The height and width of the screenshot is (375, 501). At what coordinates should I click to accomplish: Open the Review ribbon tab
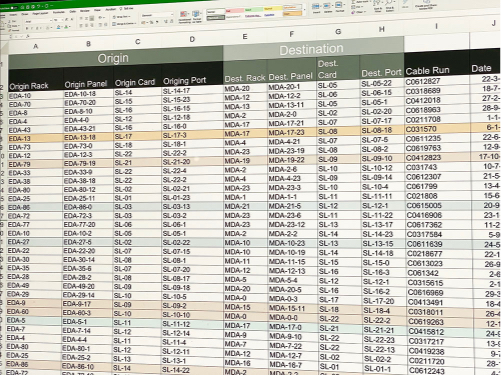[x=85, y=11]
